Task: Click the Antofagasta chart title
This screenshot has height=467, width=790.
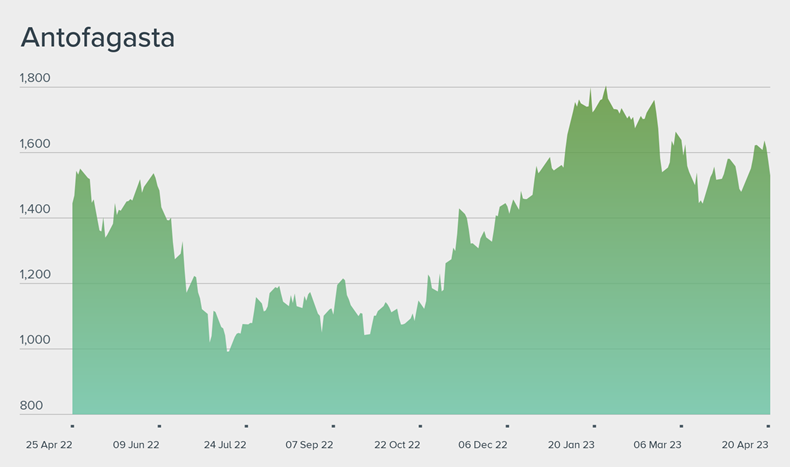Action: point(98,38)
